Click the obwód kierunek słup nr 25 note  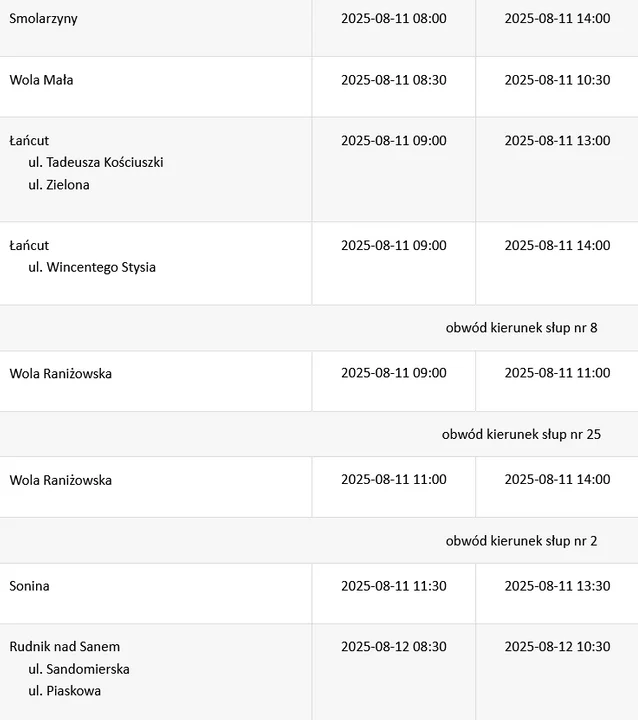521,434
